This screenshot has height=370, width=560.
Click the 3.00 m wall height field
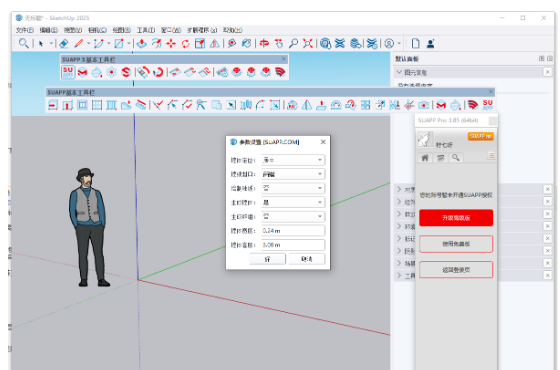293,245
